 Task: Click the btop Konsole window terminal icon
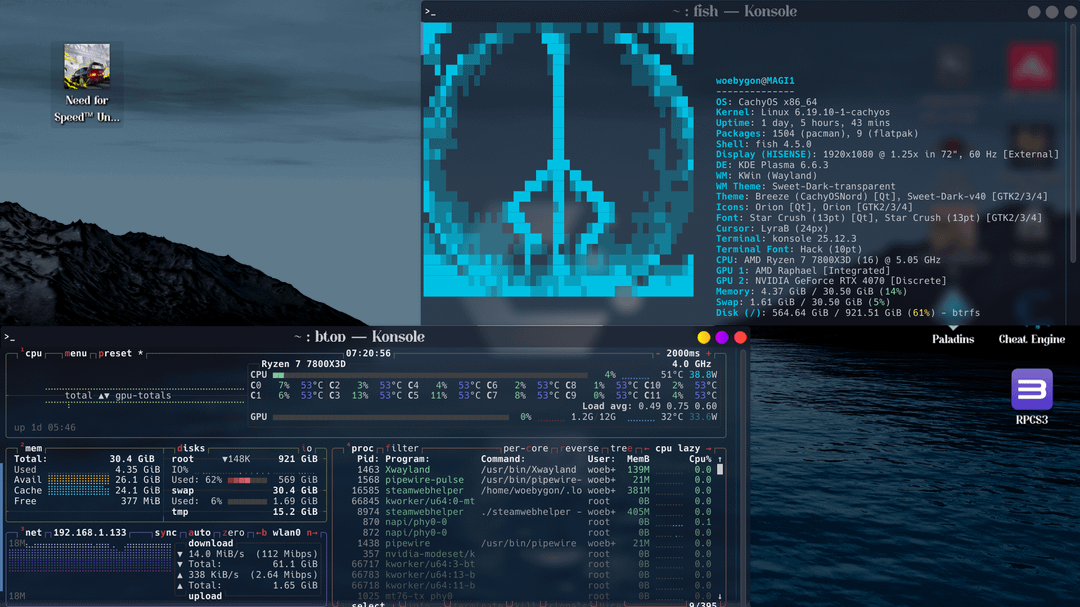point(9,337)
